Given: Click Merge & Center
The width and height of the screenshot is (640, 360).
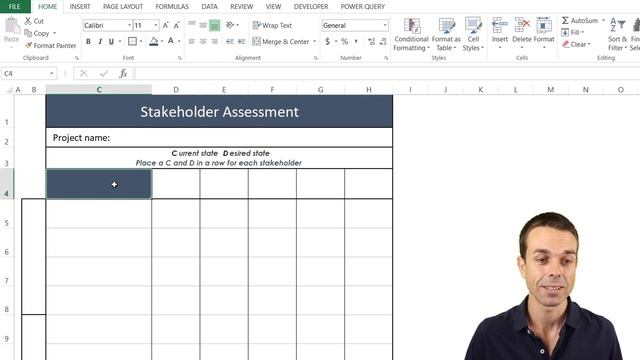Looking at the screenshot, I should click(x=281, y=41).
